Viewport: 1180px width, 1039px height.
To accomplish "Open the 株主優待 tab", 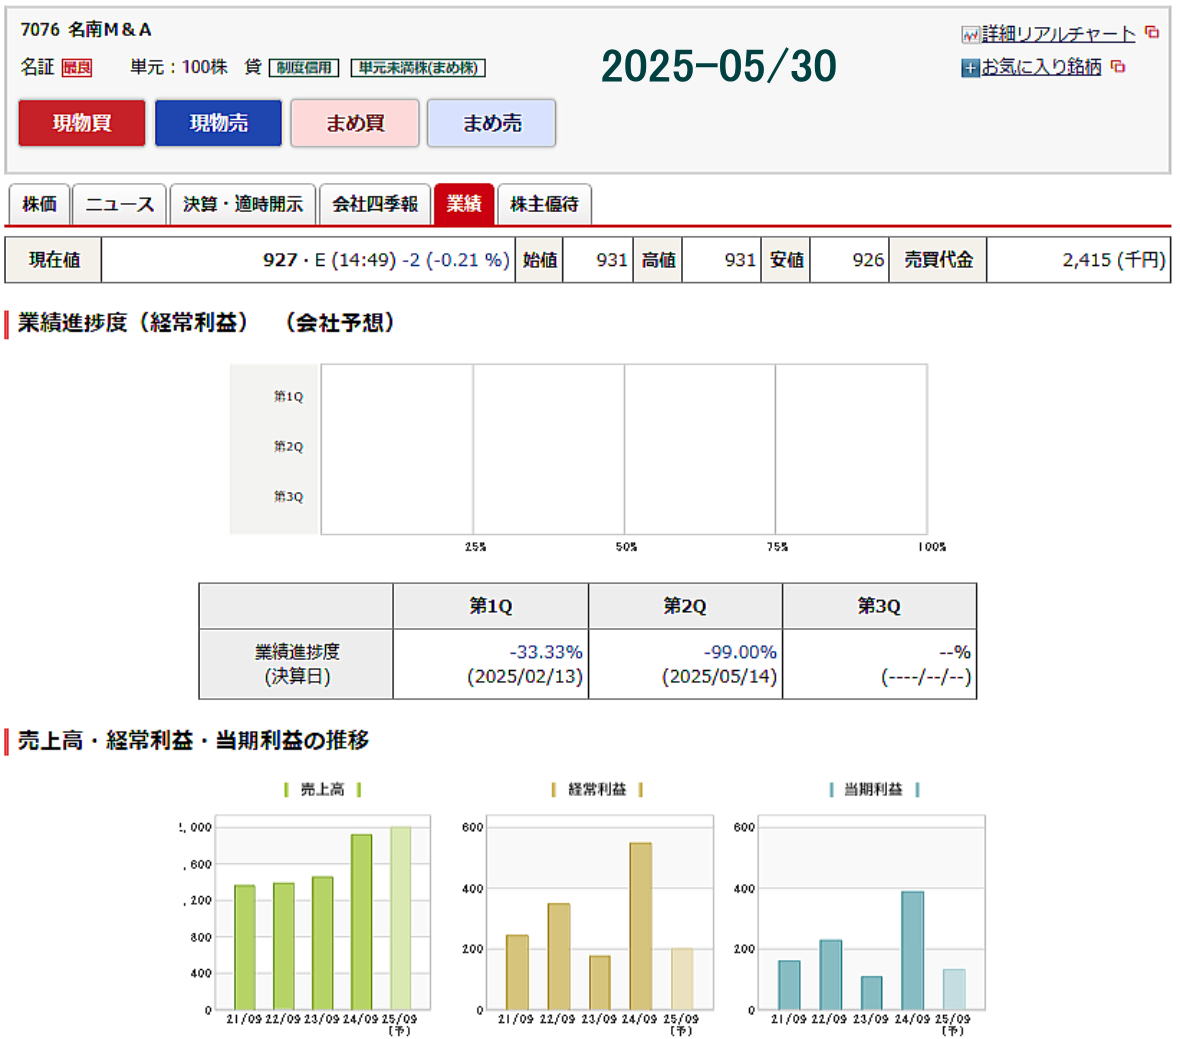I will [x=544, y=204].
